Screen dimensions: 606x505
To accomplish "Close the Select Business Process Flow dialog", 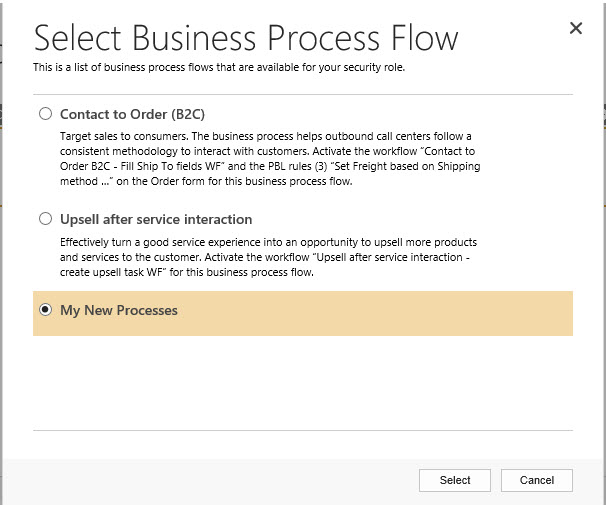I will pyautogui.click(x=575, y=29).
